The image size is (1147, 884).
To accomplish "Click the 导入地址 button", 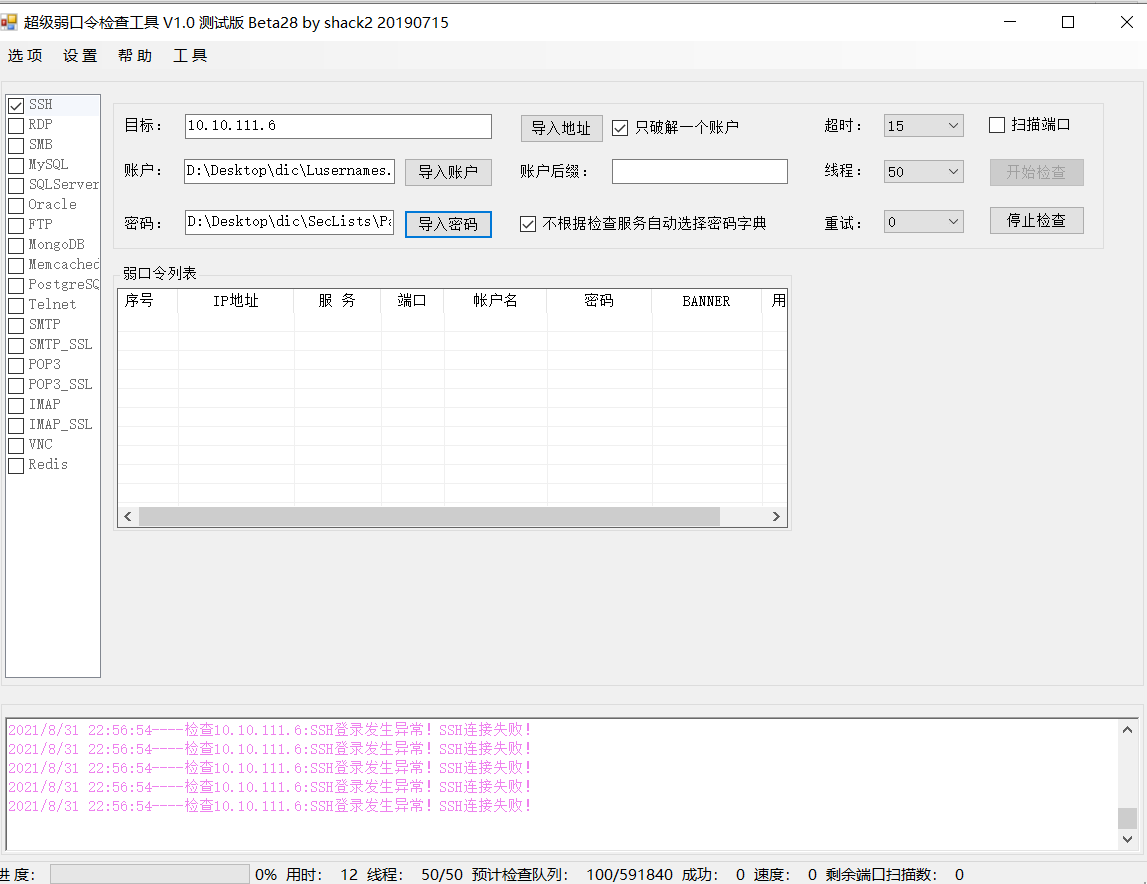I will point(561,128).
